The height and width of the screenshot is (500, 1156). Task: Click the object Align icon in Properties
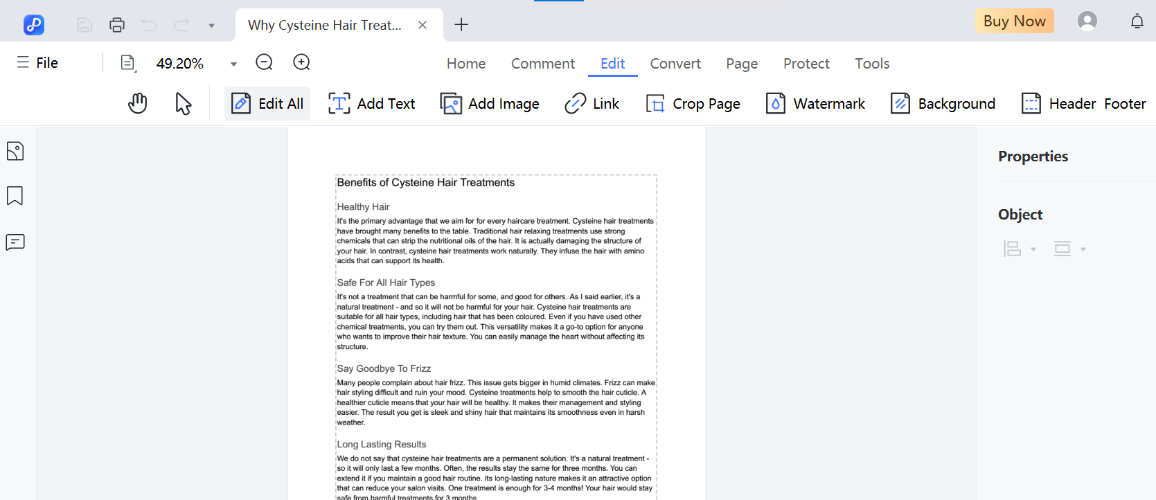coord(1012,249)
